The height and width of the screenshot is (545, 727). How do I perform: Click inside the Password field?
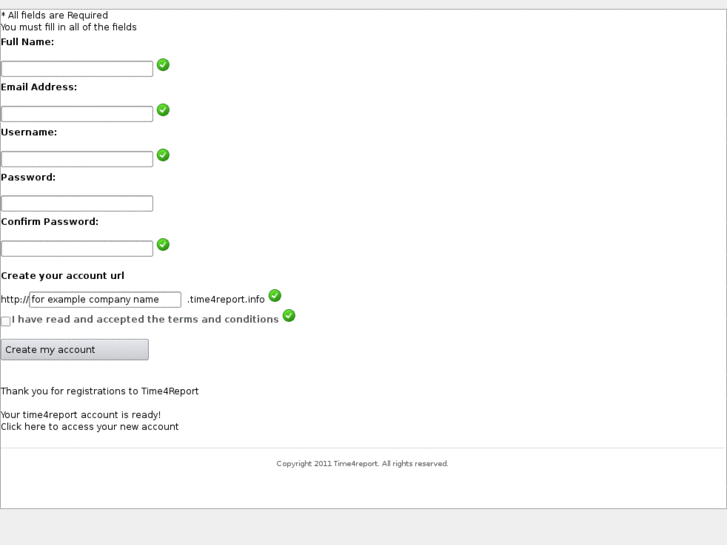(77, 204)
